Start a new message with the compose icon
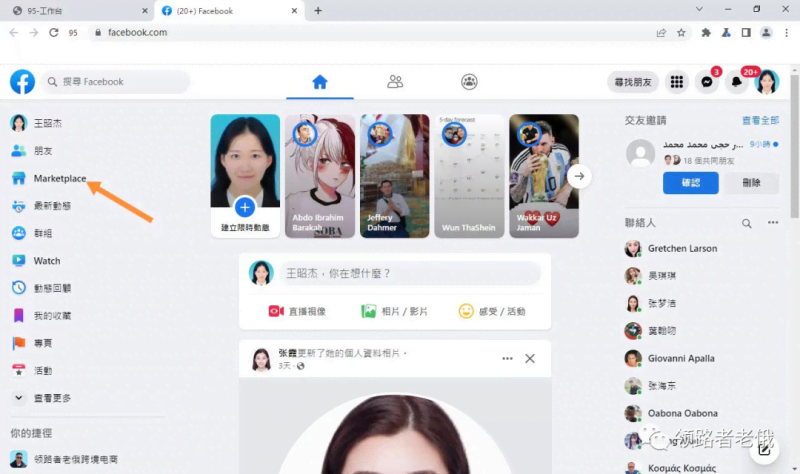 click(x=765, y=449)
